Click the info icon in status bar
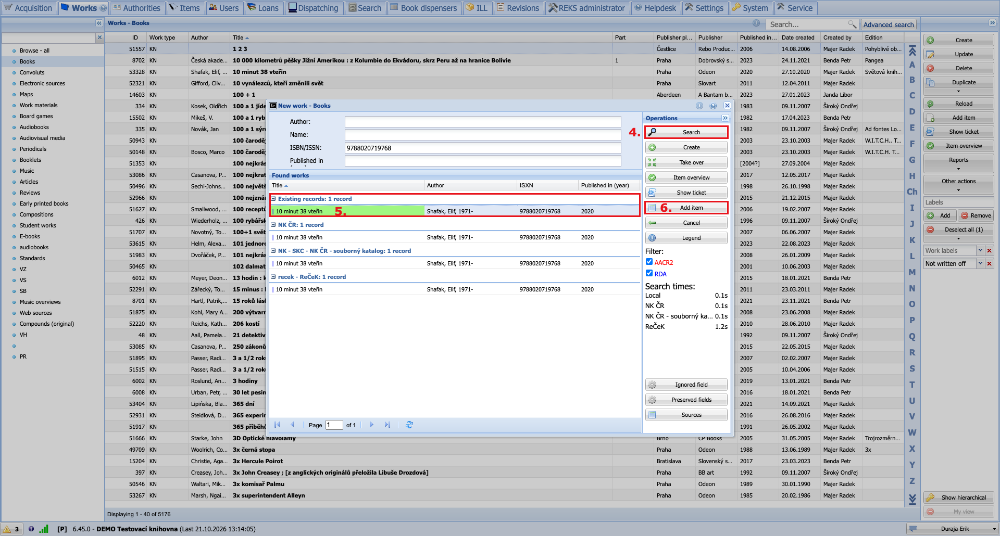 (x=31, y=529)
